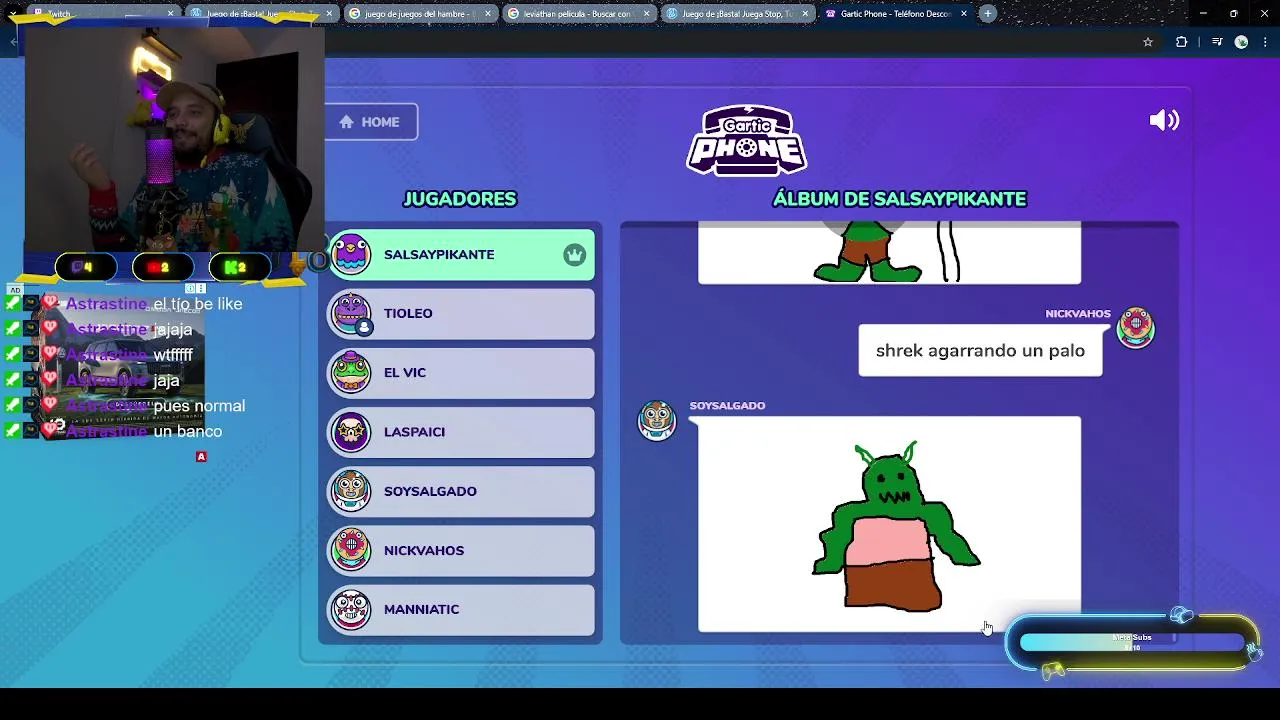The width and height of the screenshot is (1280, 720).
Task: Close the 'leviathan pelicula' tab
Action: pos(647,14)
